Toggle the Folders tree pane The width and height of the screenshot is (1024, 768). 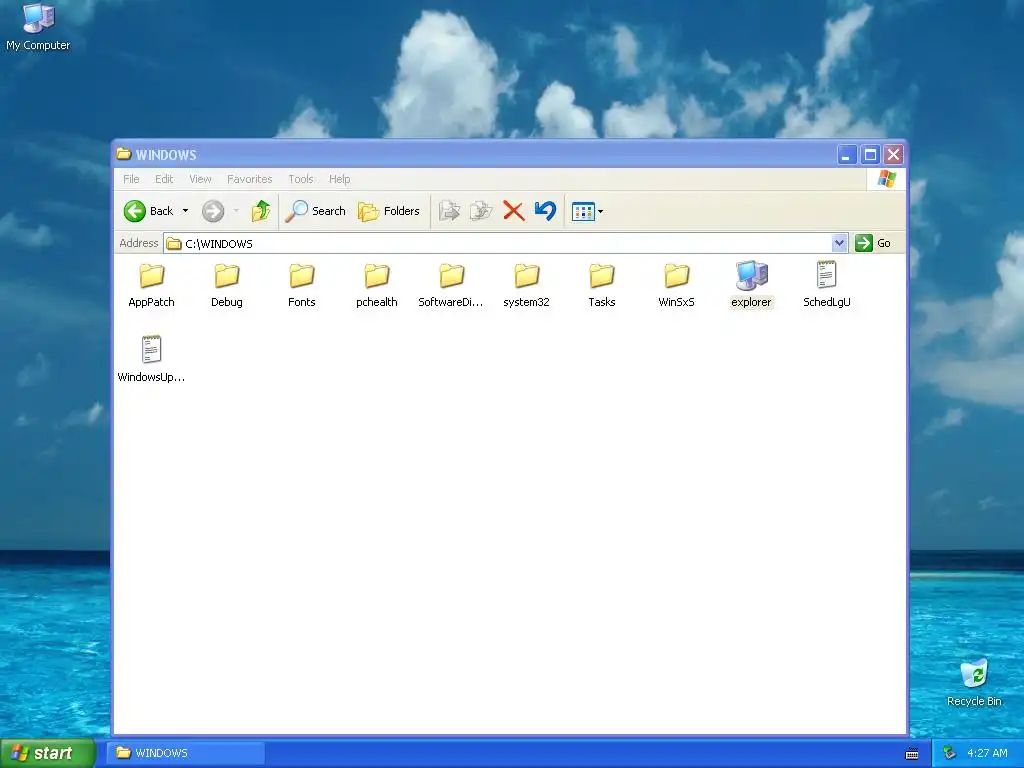389,211
